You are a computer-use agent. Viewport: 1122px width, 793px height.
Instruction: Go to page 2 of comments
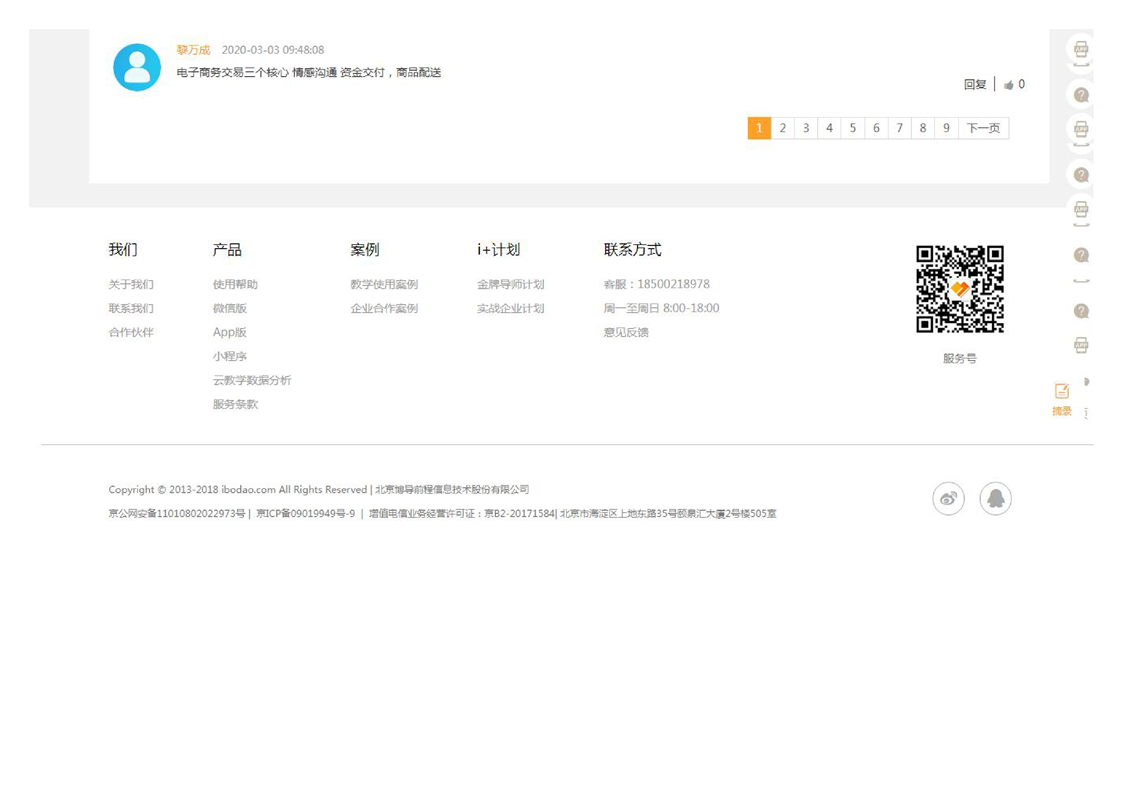[782, 128]
